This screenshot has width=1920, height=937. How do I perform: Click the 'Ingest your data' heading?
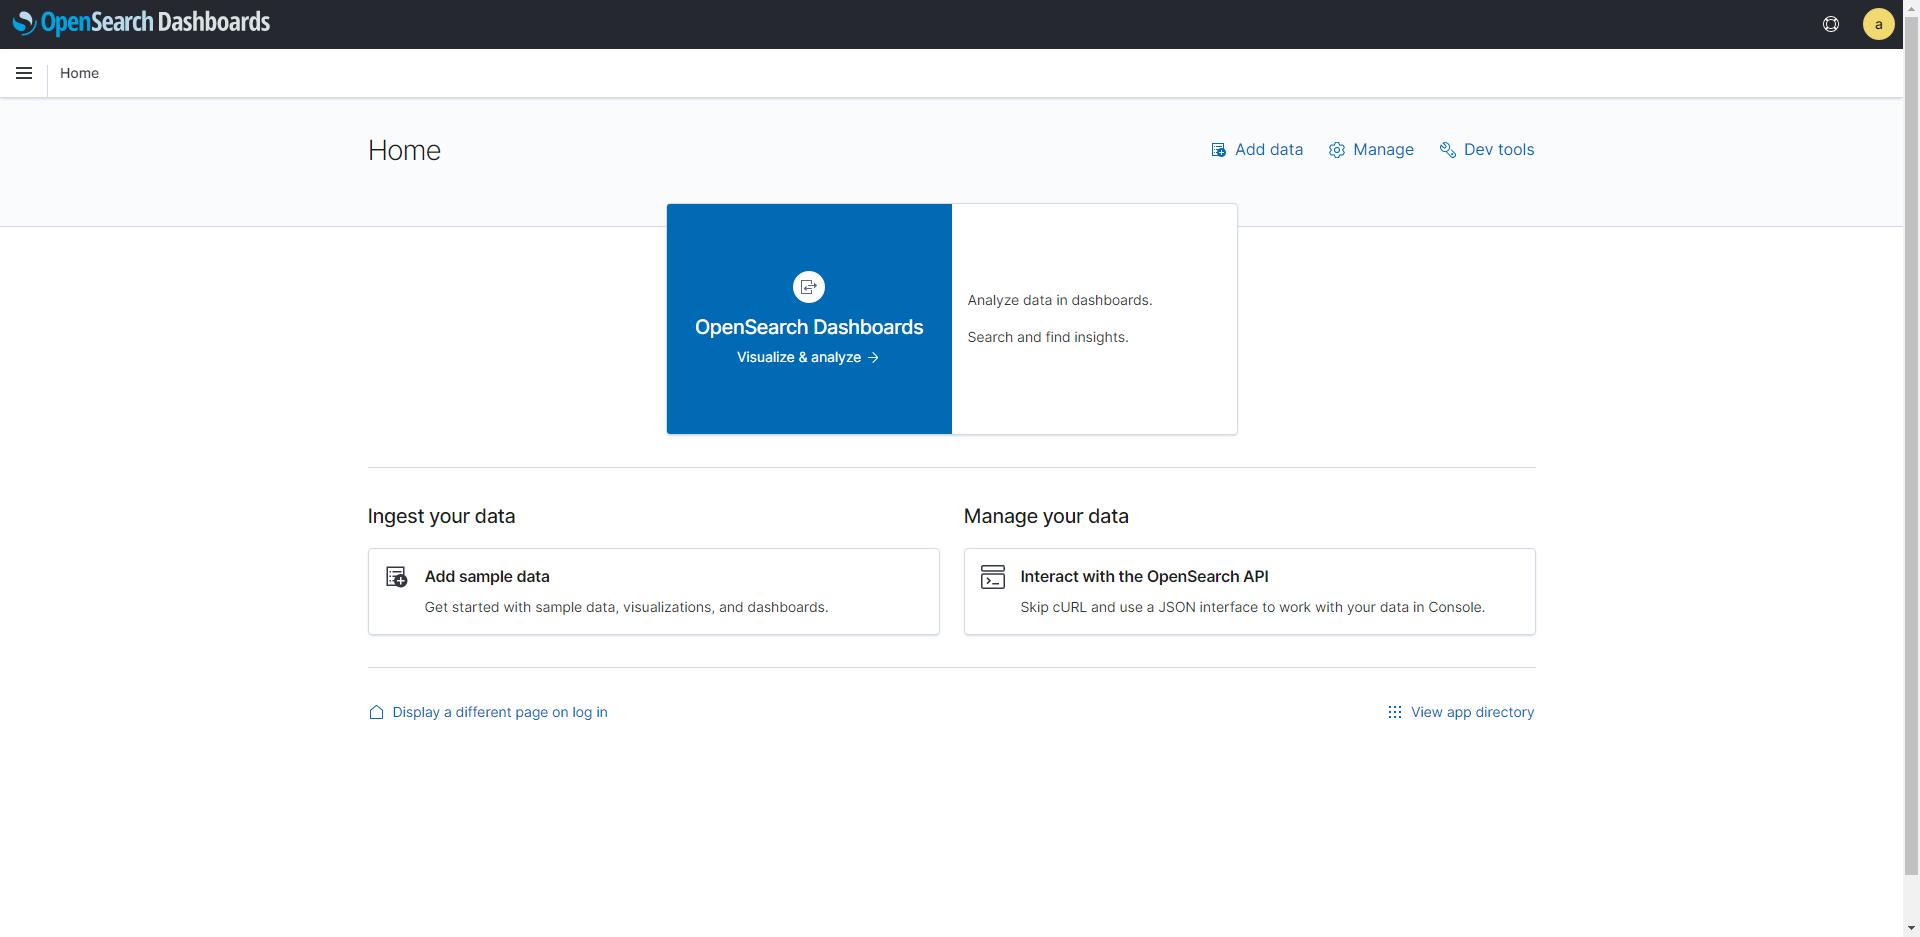click(x=441, y=516)
